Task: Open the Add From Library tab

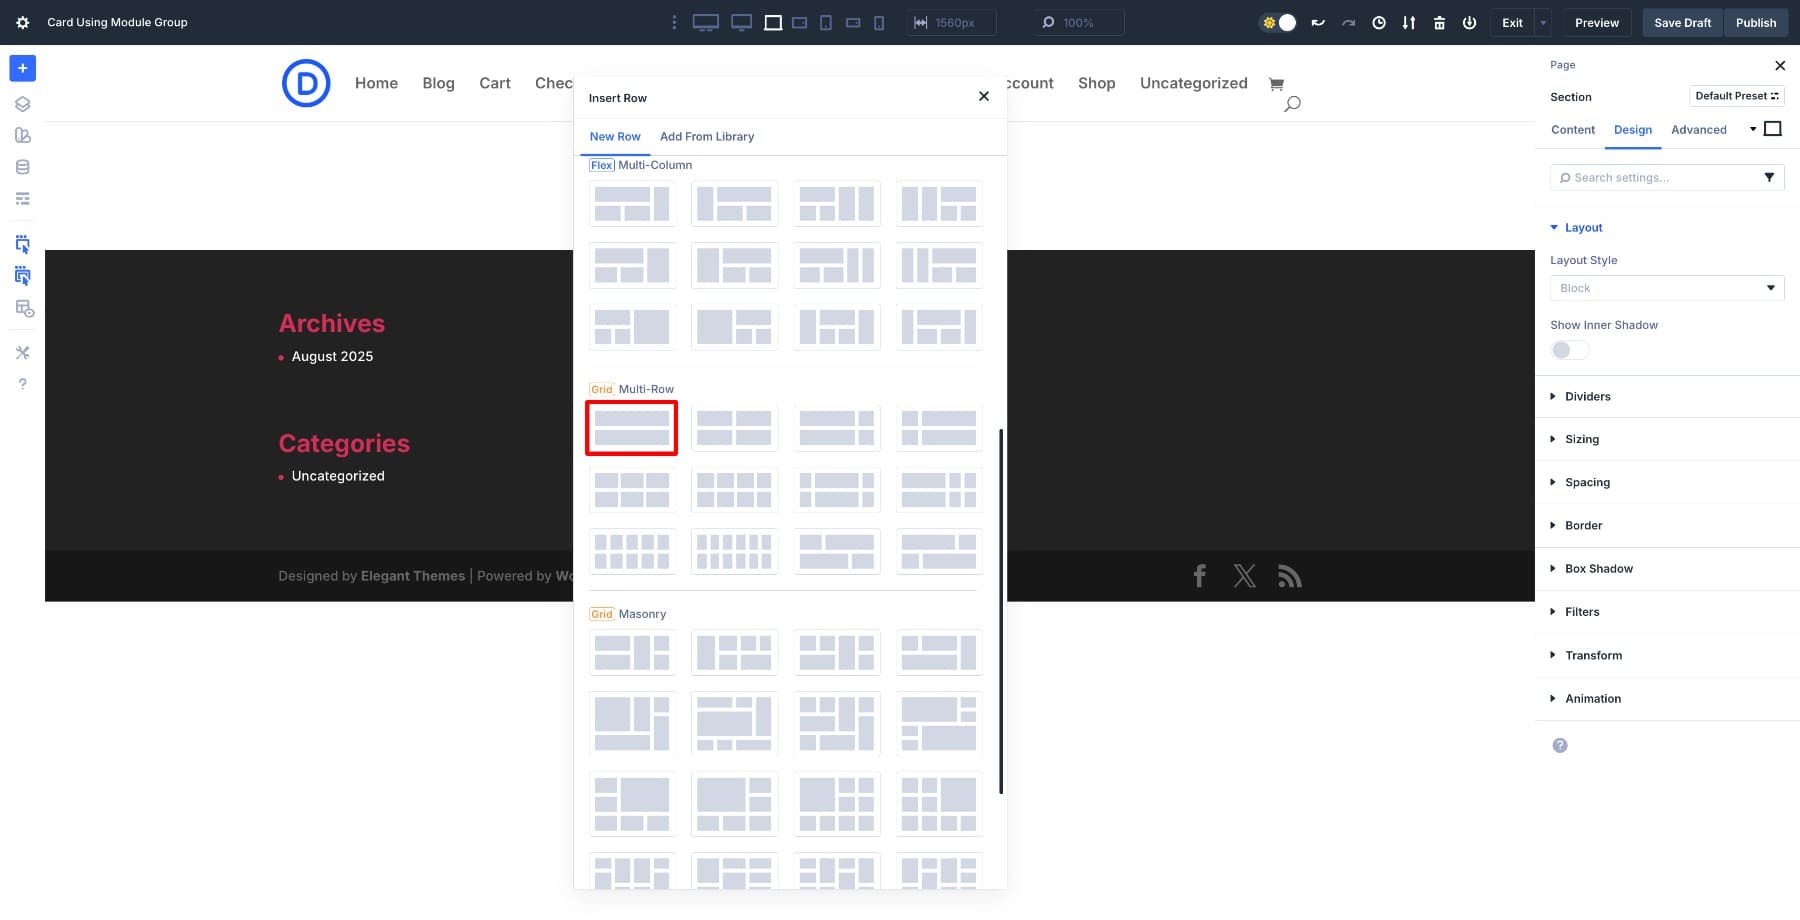Action: 707,136
